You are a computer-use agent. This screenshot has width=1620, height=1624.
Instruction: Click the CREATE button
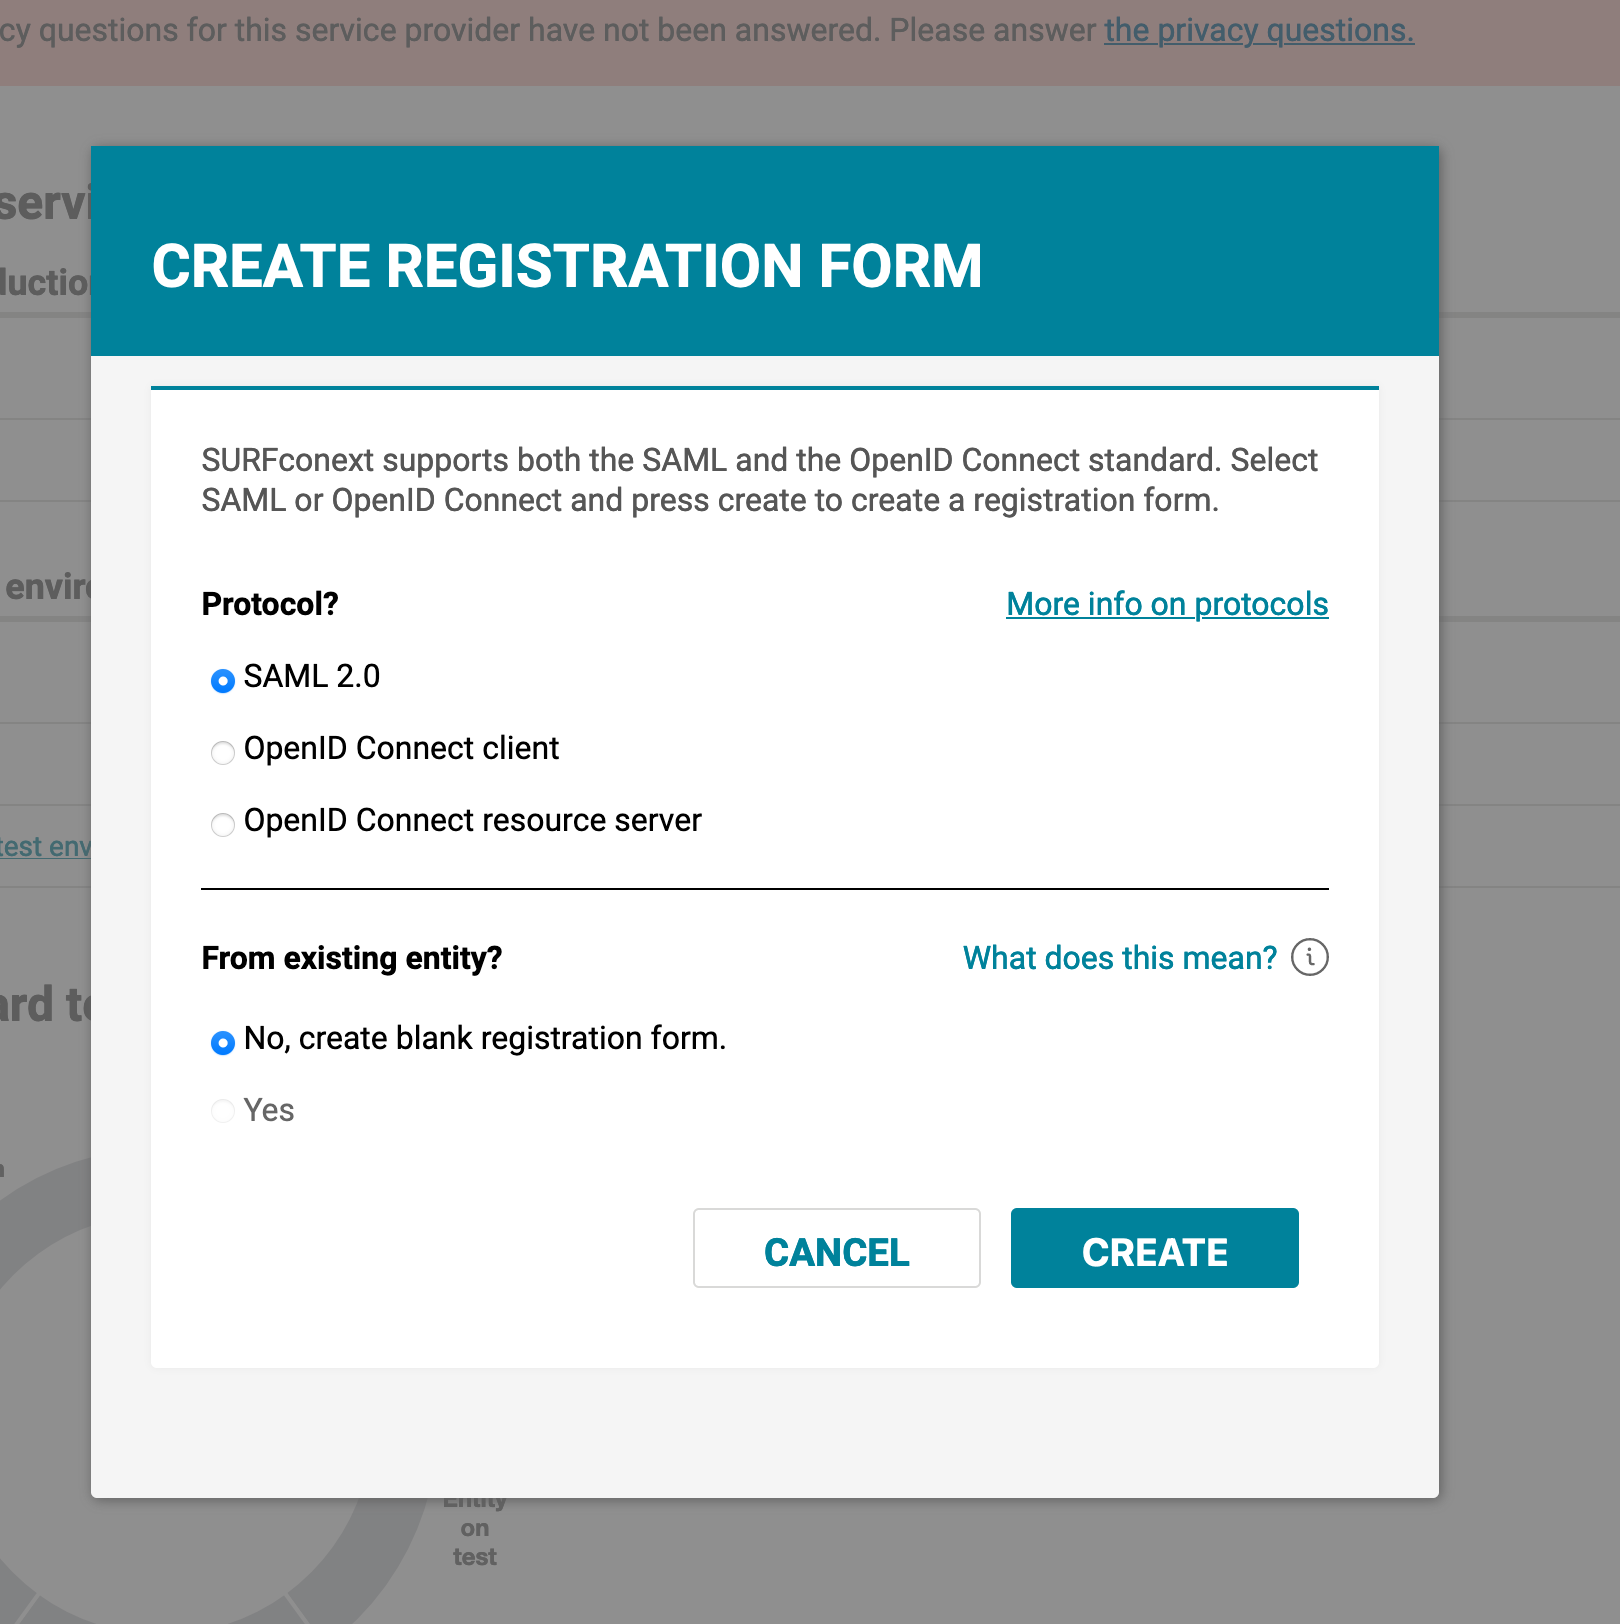pos(1154,1248)
